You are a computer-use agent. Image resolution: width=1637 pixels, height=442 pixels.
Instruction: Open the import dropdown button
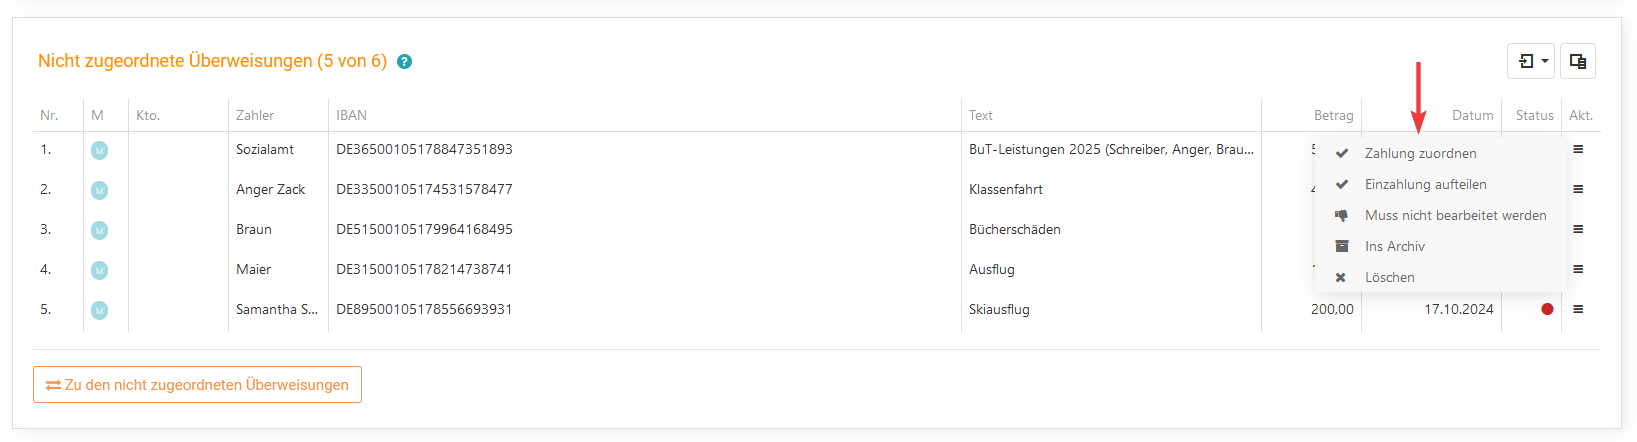click(1531, 61)
